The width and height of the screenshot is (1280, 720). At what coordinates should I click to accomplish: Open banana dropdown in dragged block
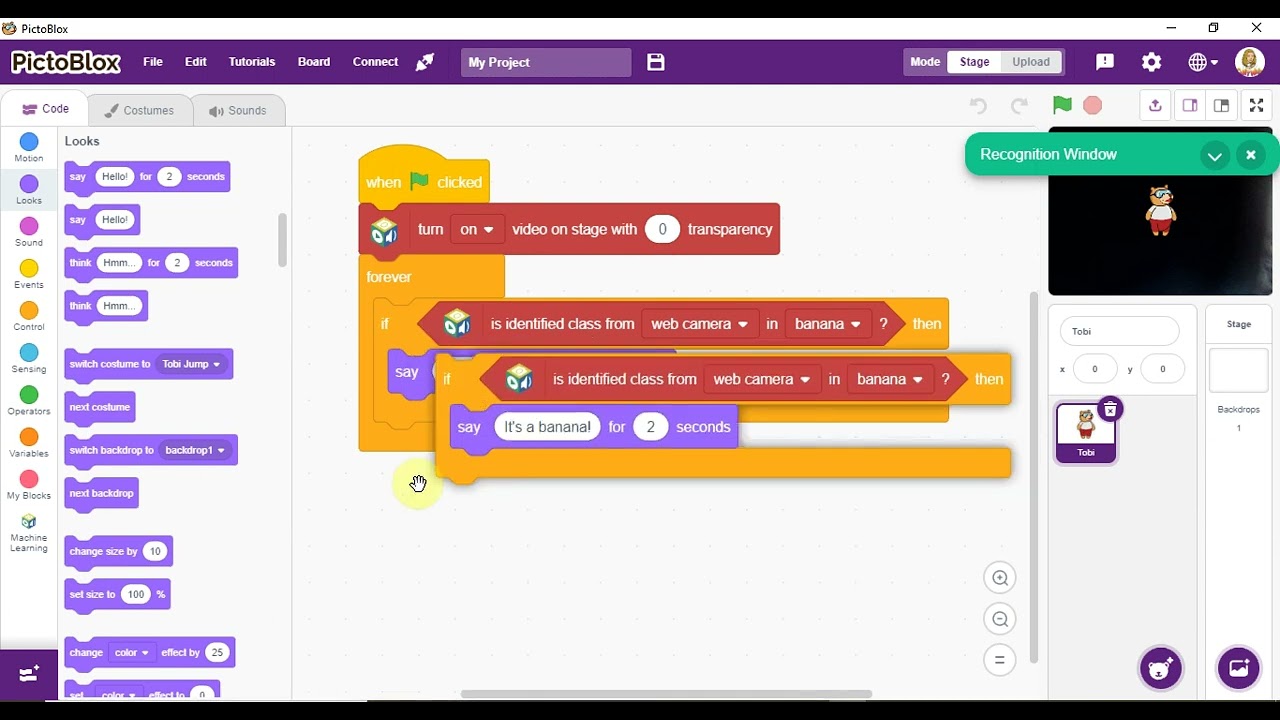tap(889, 379)
